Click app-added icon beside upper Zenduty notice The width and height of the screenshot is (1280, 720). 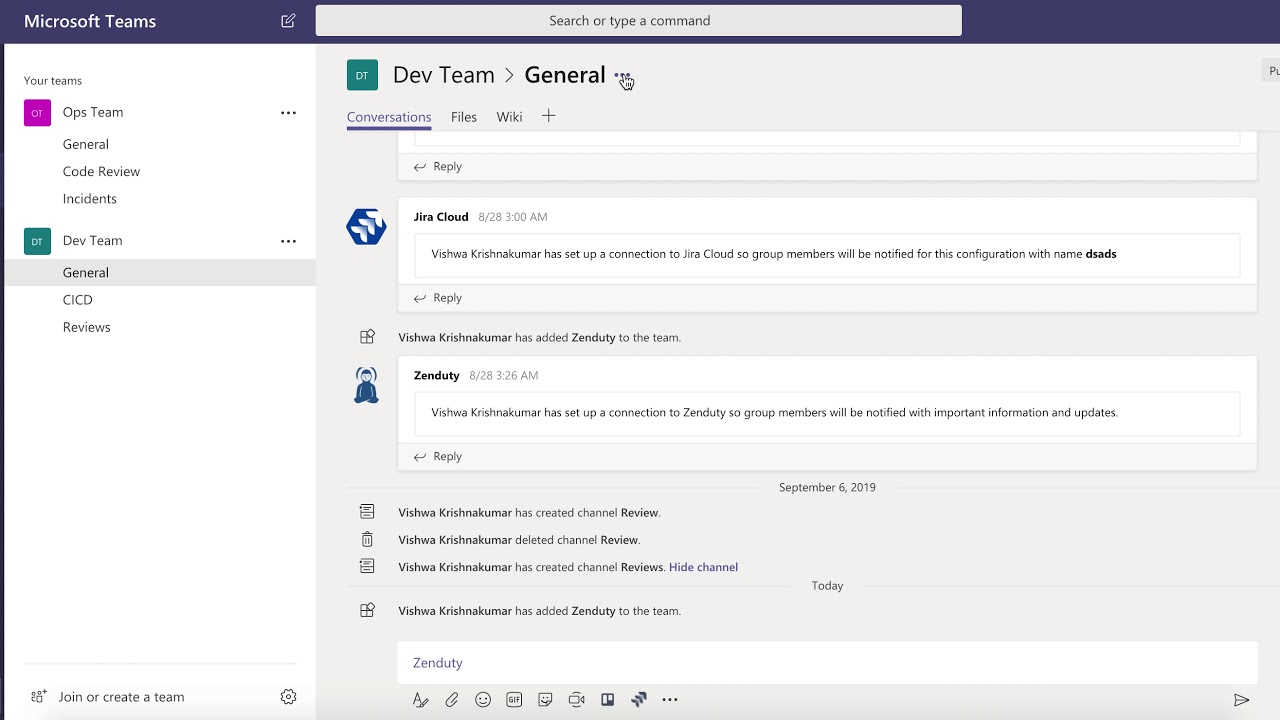coord(367,338)
